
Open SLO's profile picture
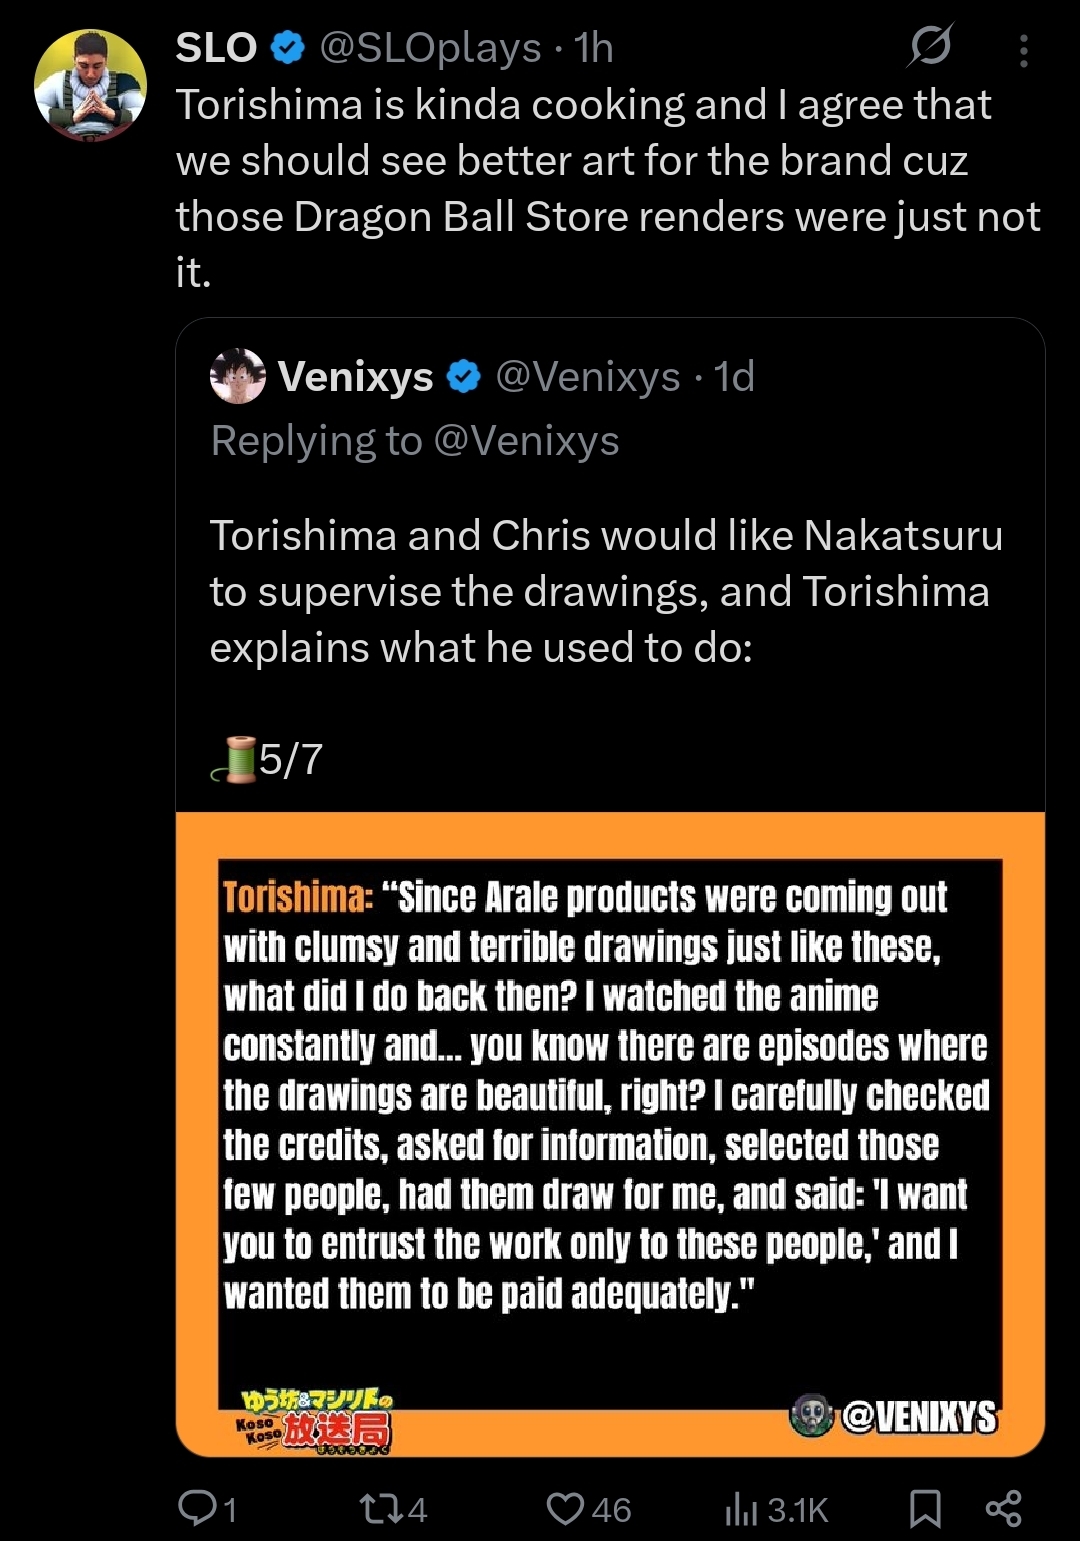(x=90, y=85)
